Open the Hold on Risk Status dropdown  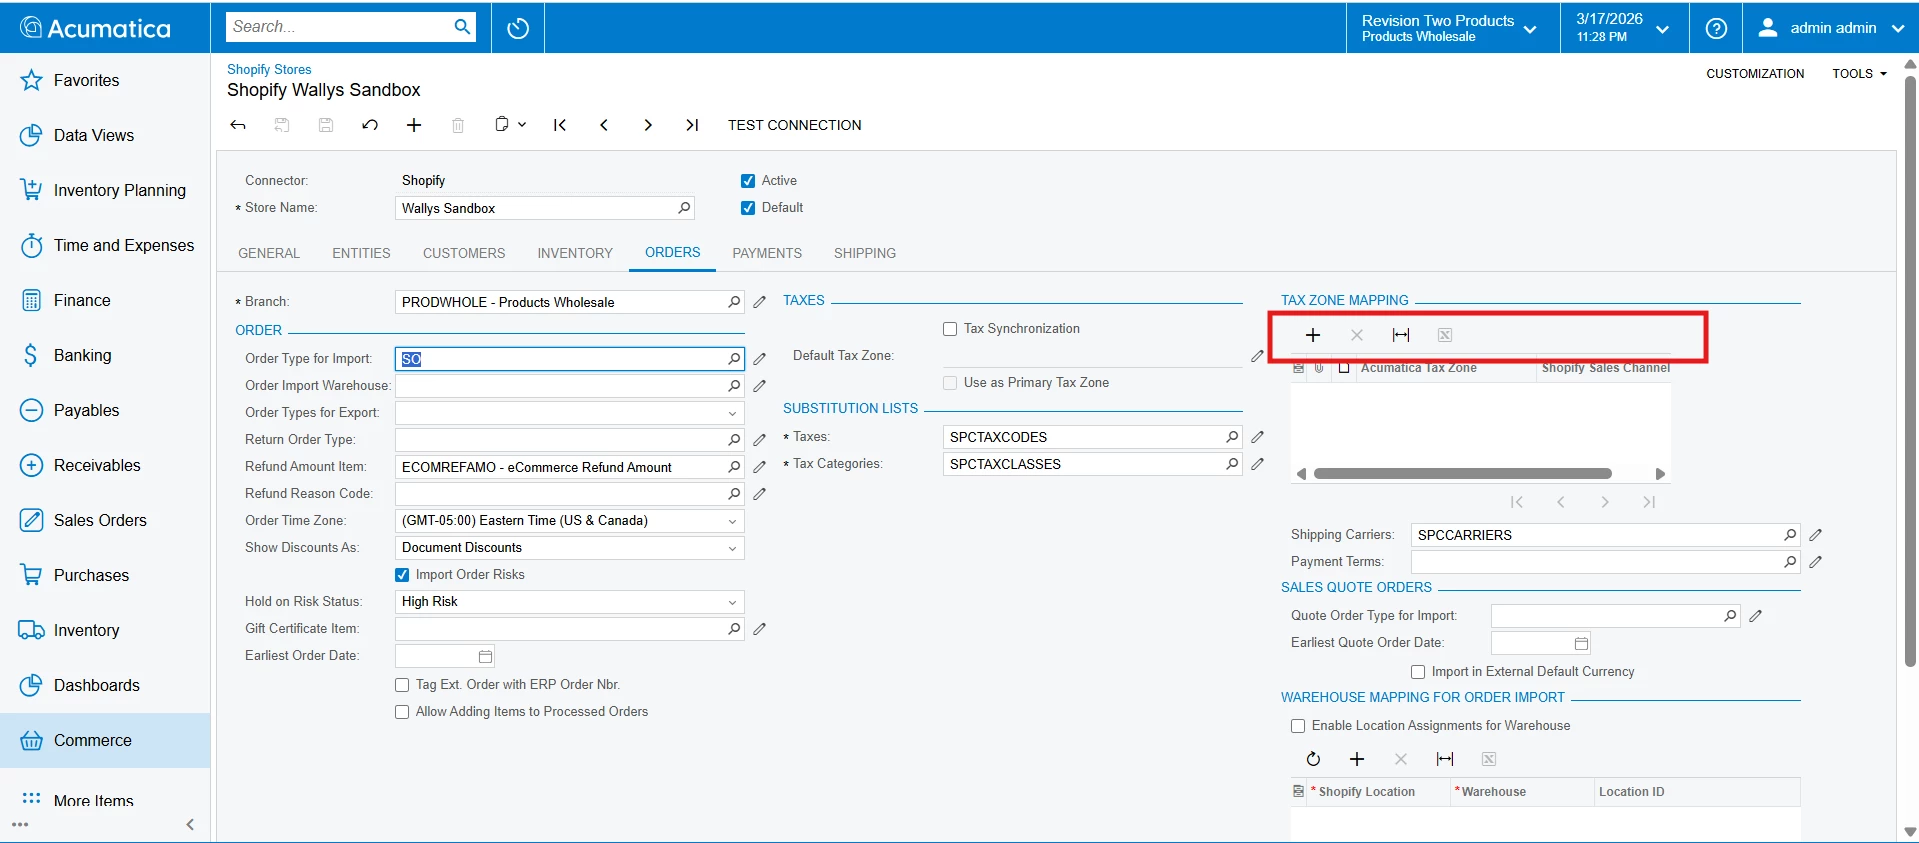pos(732,602)
